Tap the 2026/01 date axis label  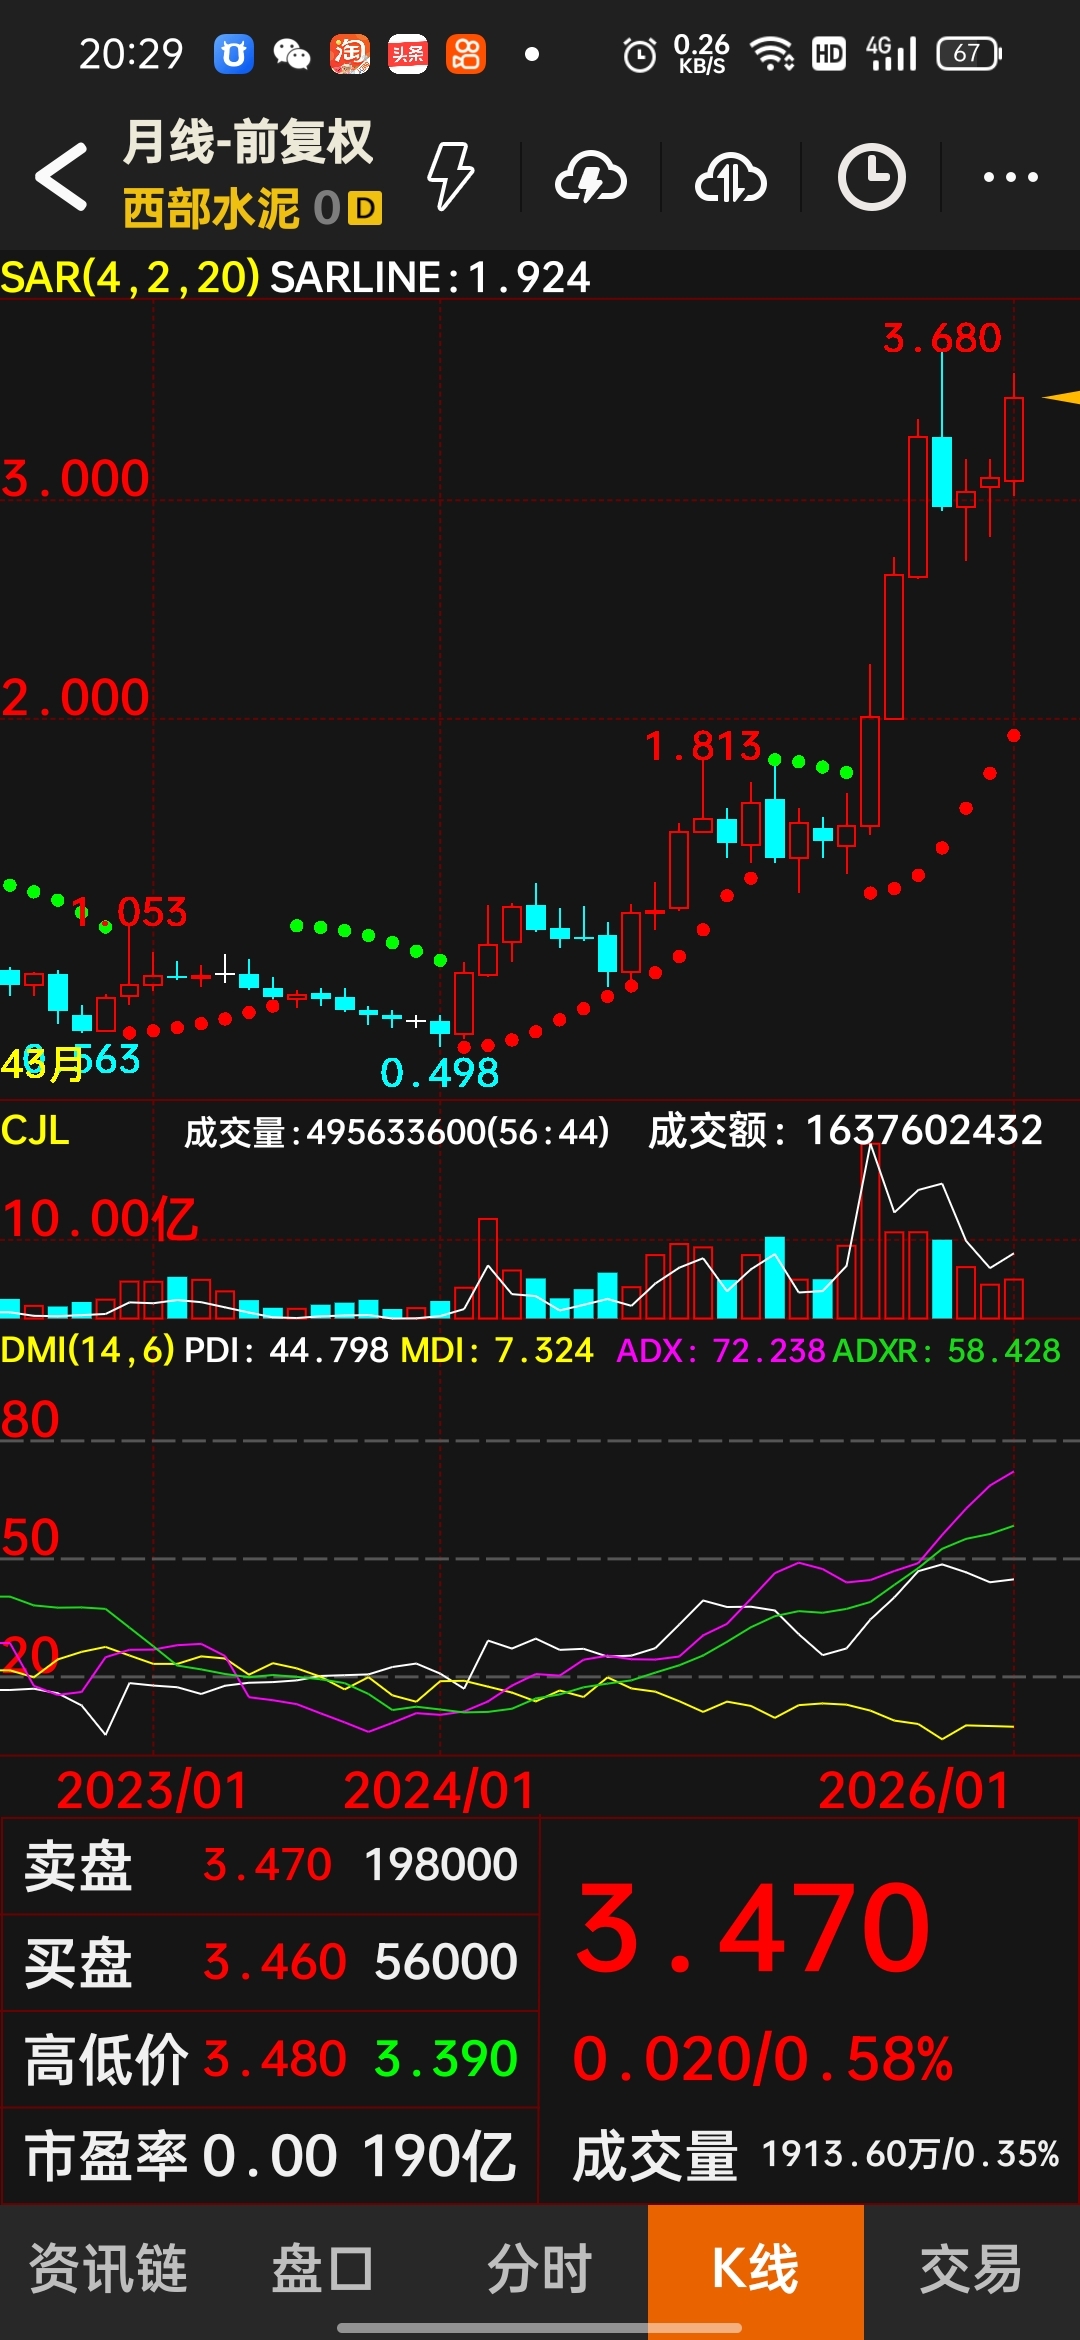pos(914,1790)
